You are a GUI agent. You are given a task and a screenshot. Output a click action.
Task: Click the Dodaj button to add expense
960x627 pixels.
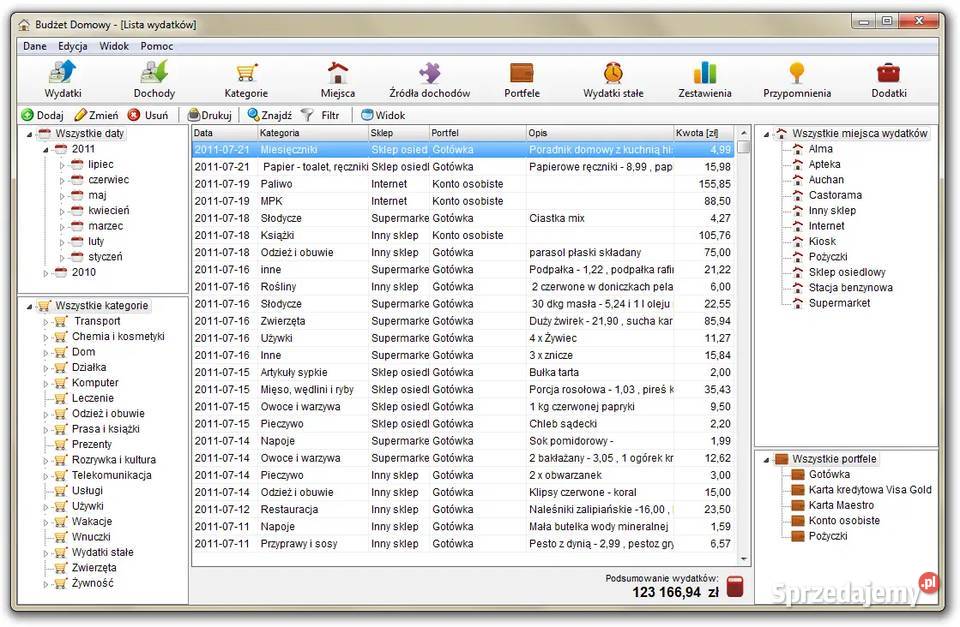pos(42,115)
